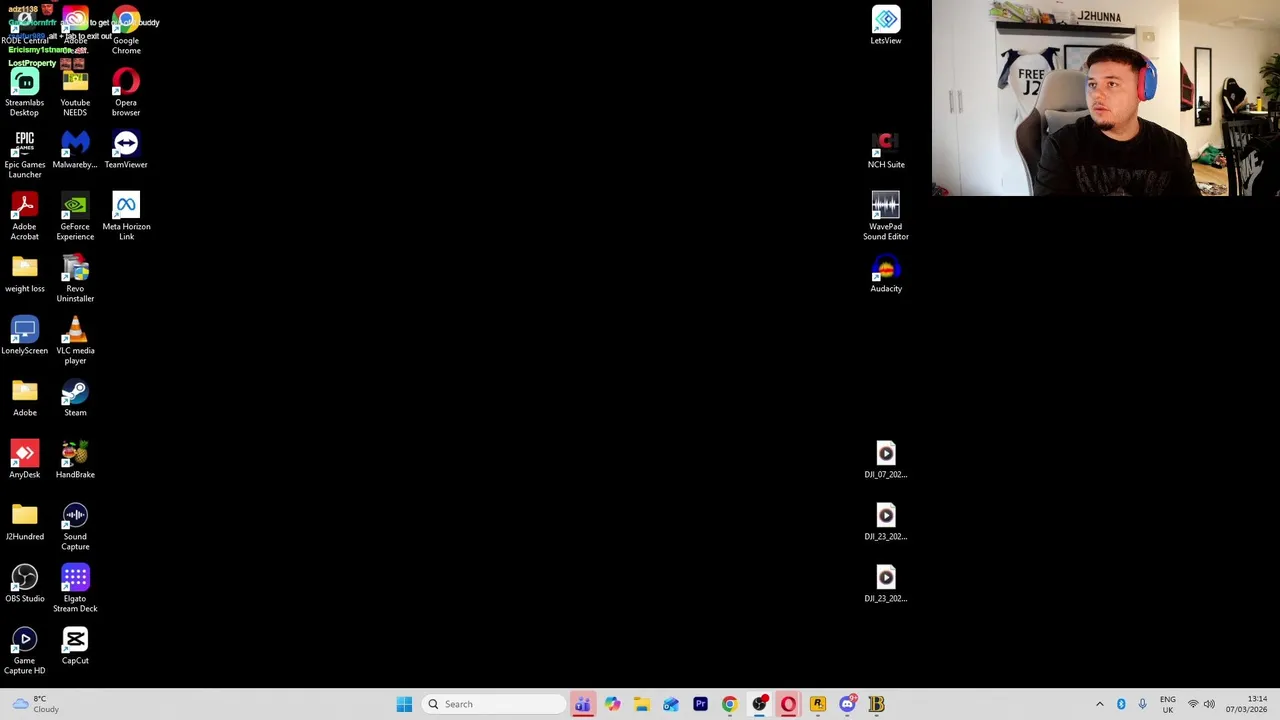This screenshot has height=720, width=1280.
Task: Open the J2Hundred folder
Action: click(24, 522)
